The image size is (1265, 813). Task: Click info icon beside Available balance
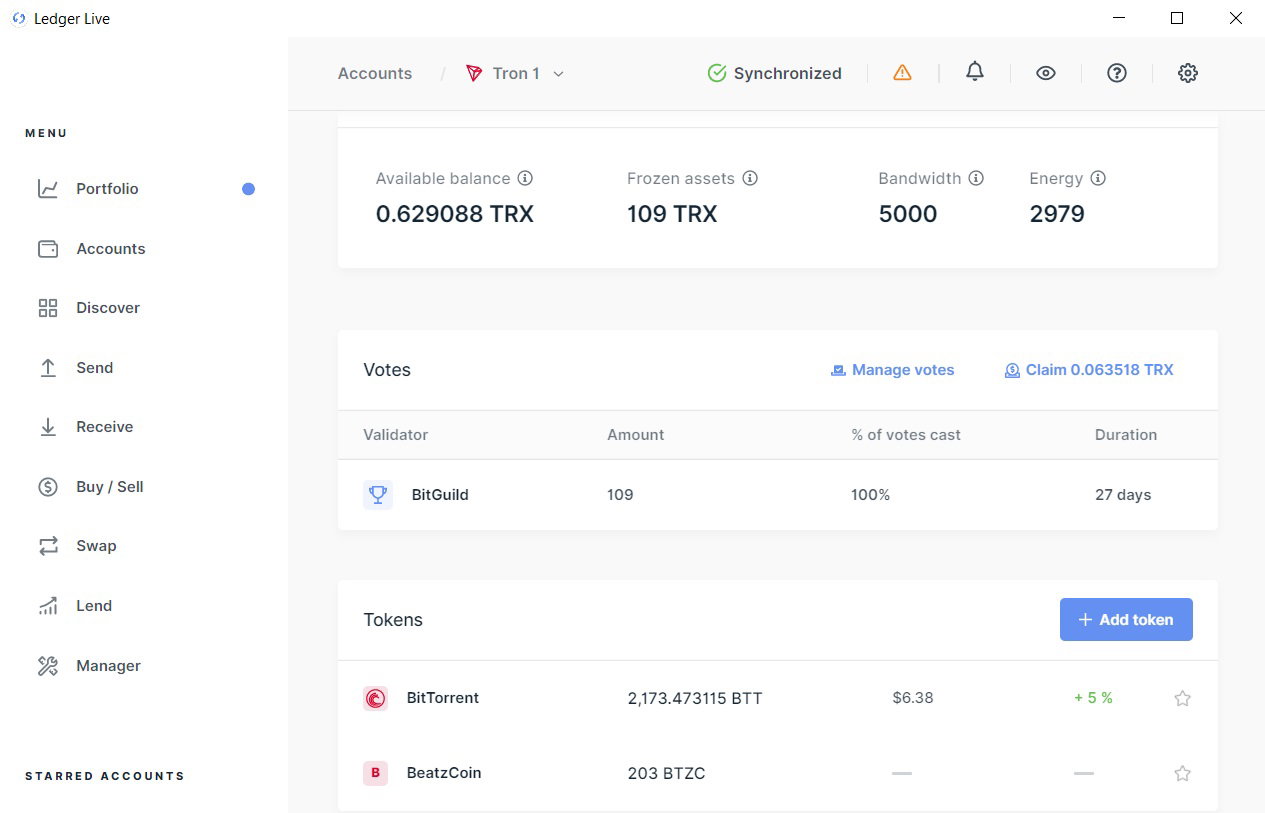point(525,178)
